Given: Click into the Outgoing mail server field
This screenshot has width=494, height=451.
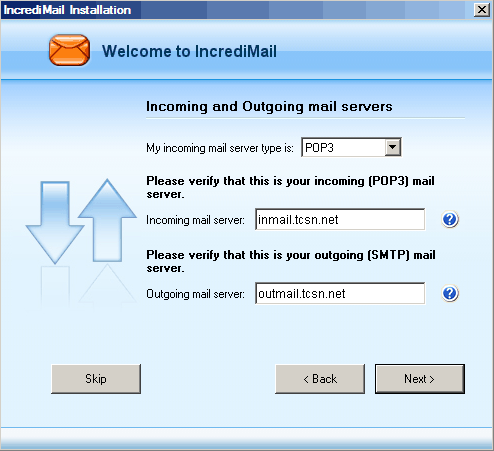Looking at the screenshot, I should [340, 293].
